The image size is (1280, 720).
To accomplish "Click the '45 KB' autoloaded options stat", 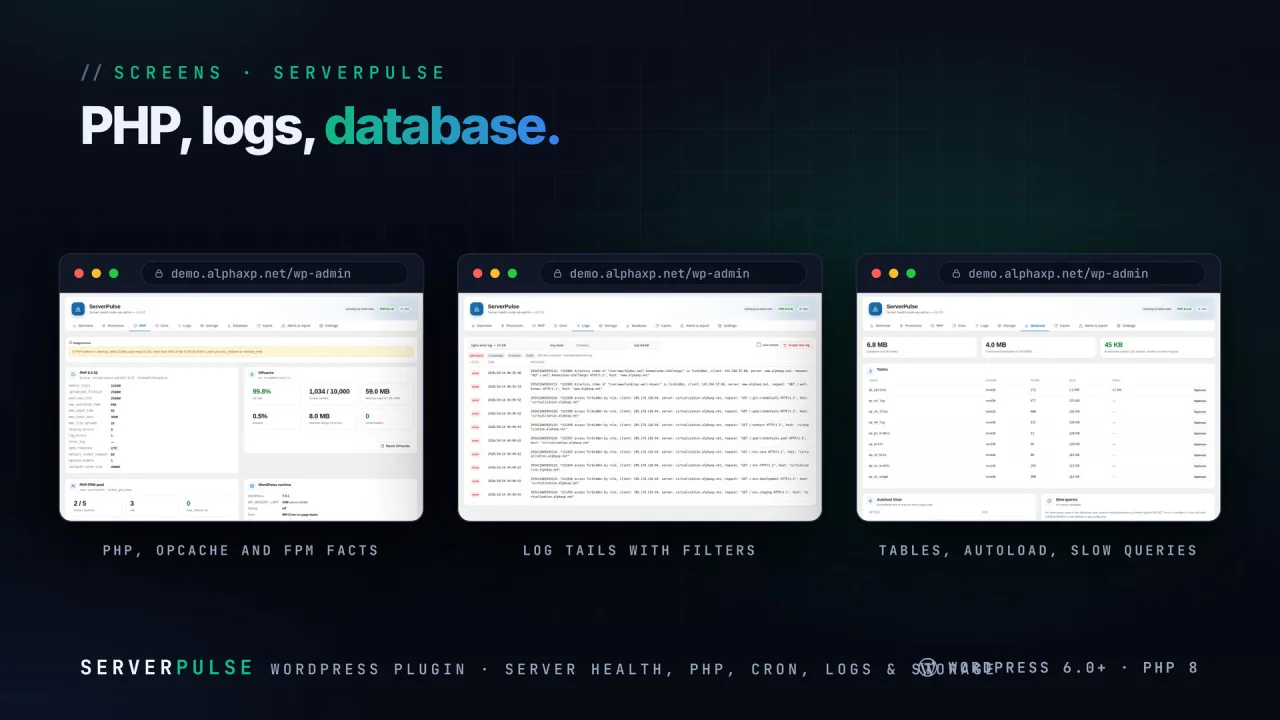I will coord(1114,345).
